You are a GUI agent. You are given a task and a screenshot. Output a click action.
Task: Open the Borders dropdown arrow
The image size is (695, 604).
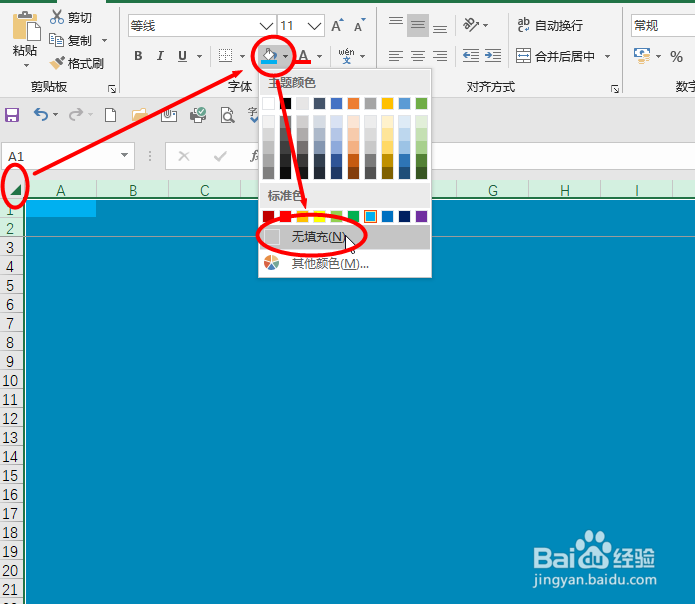242,56
